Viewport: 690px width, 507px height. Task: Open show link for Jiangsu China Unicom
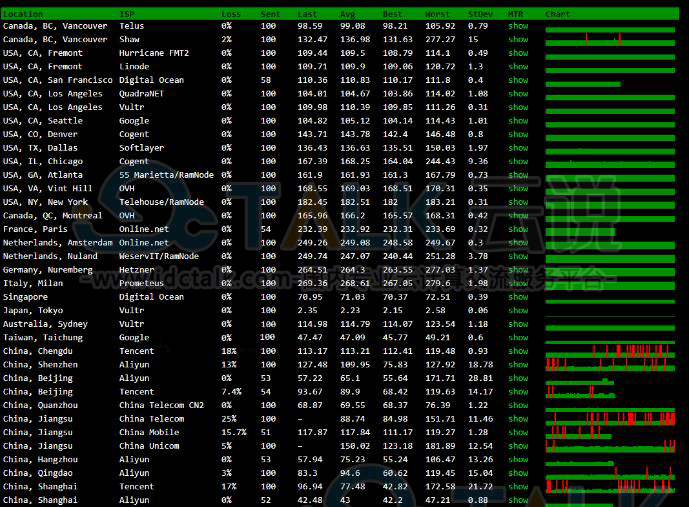518,446
